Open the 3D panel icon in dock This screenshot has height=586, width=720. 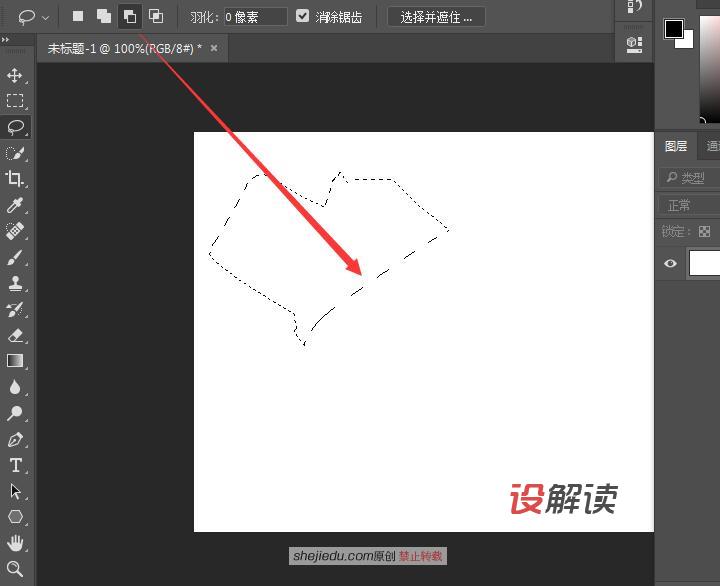(x=634, y=44)
